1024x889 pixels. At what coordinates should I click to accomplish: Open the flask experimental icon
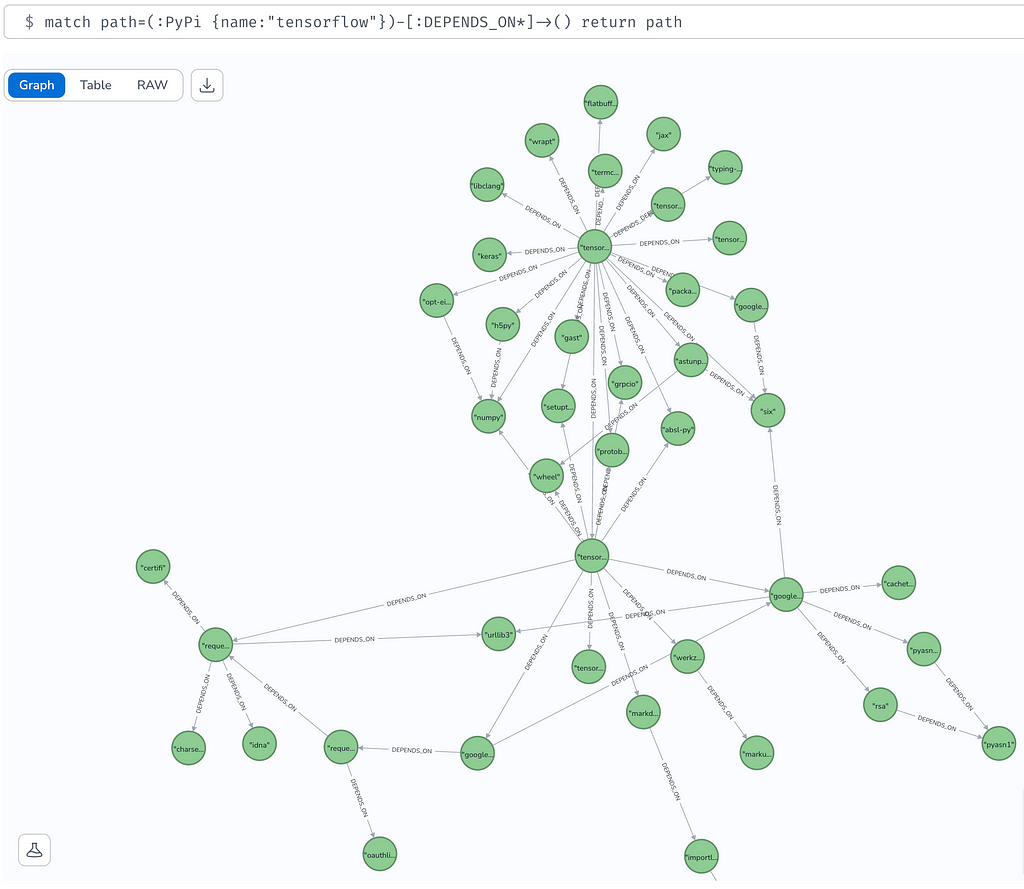tap(35, 850)
